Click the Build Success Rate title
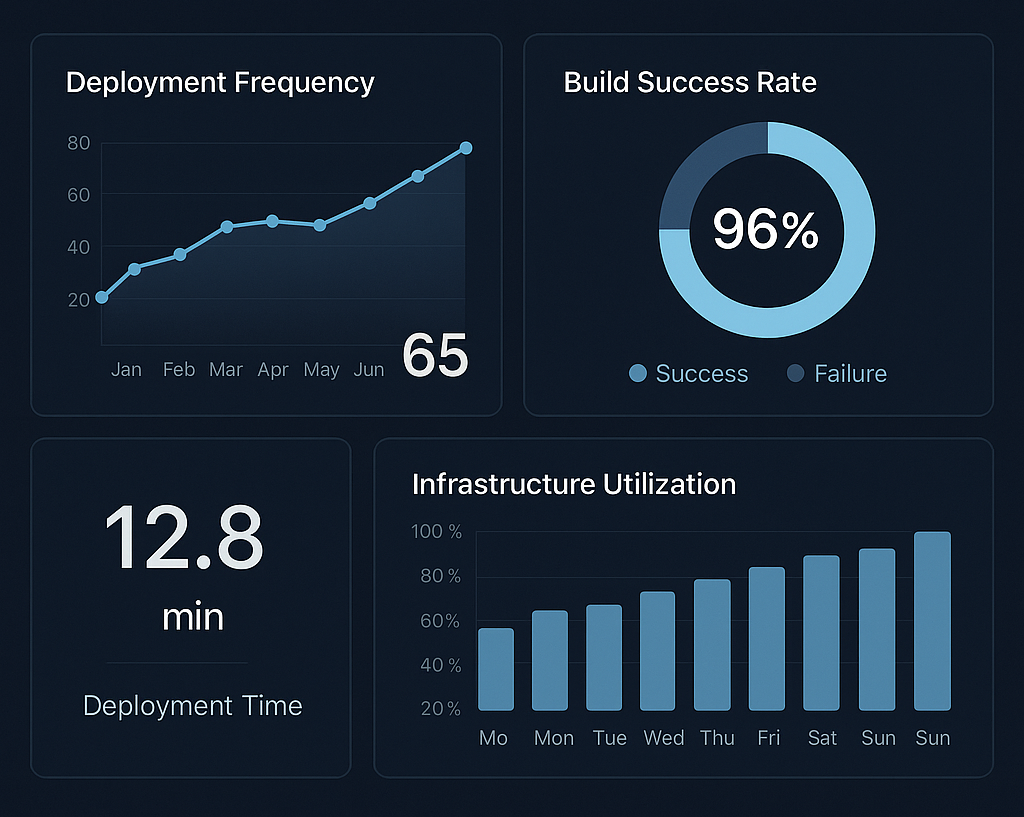This screenshot has width=1024, height=817. tap(690, 82)
